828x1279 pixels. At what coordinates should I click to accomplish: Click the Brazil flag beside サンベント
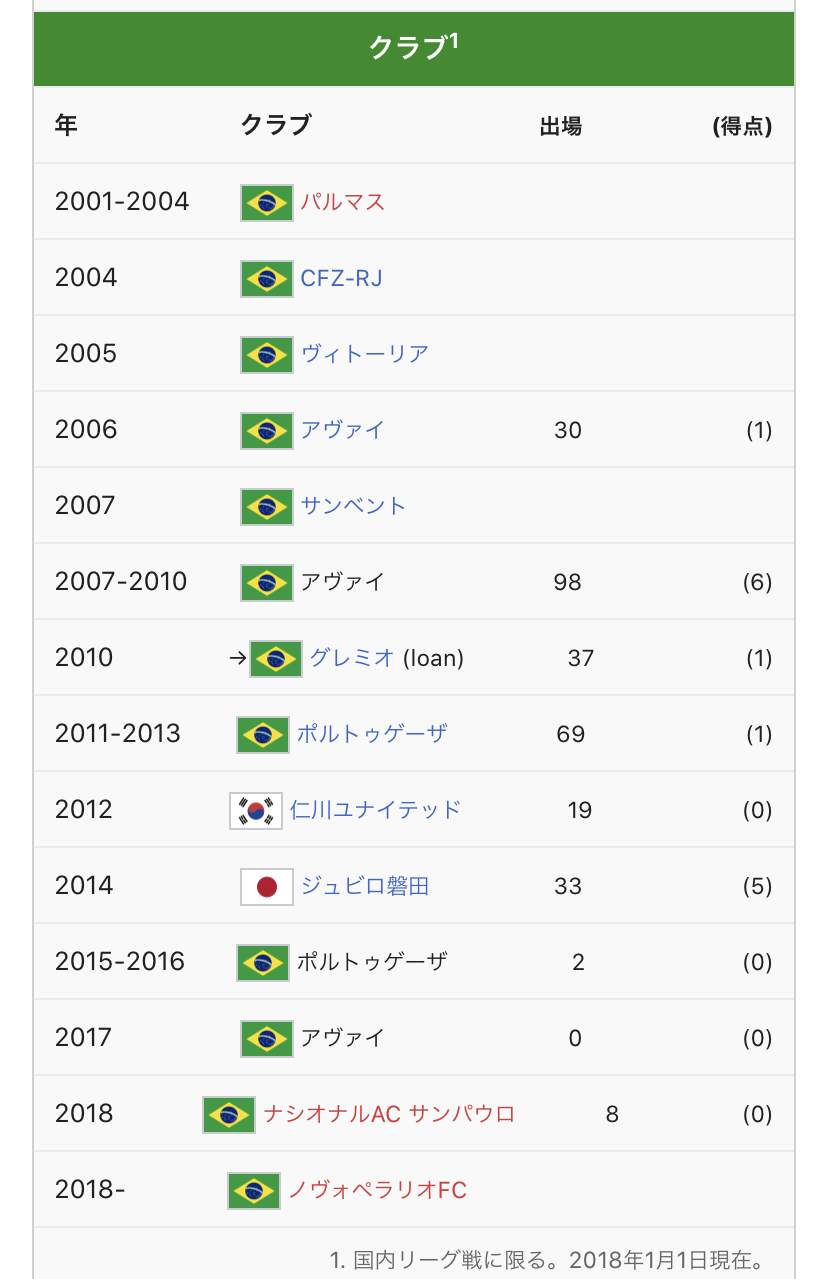click(x=267, y=507)
